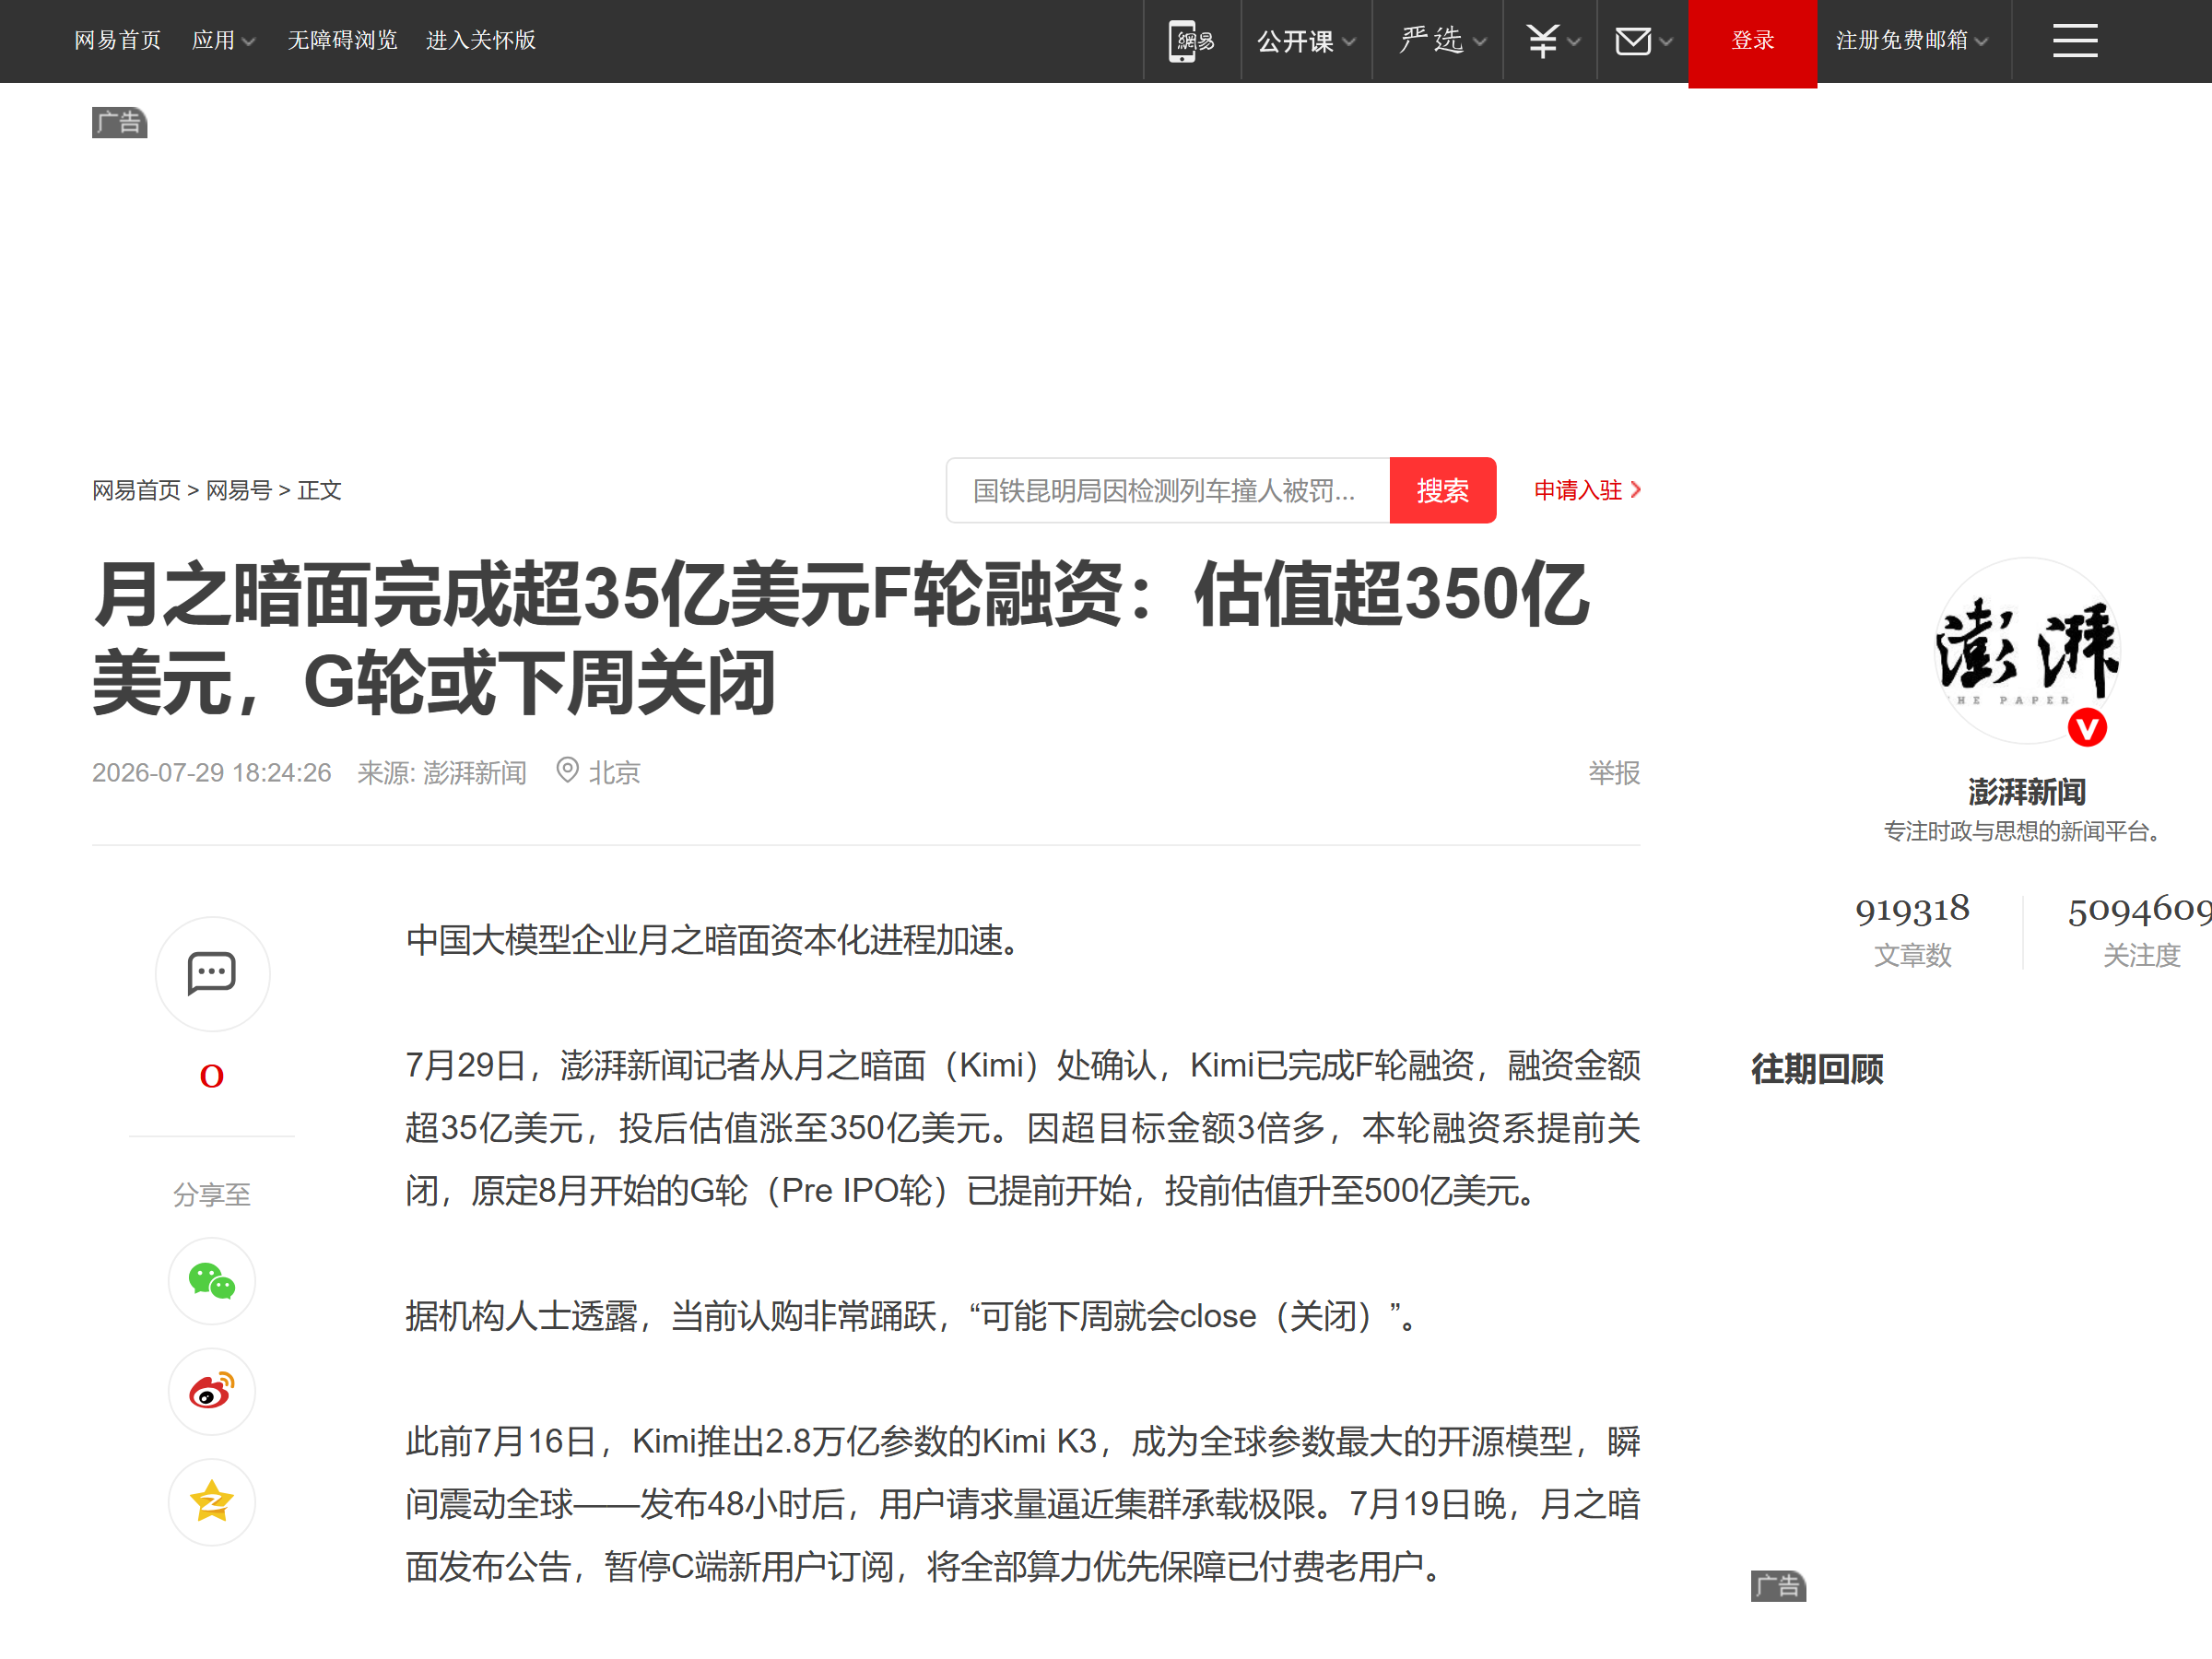Click the 举报 link
The image size is (2212, 1659).
(x=1614, y=772)
